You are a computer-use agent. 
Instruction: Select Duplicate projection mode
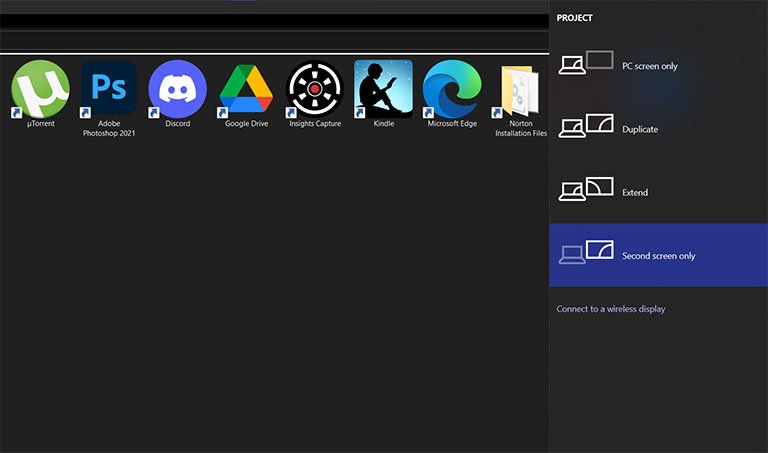coord(658,129)
